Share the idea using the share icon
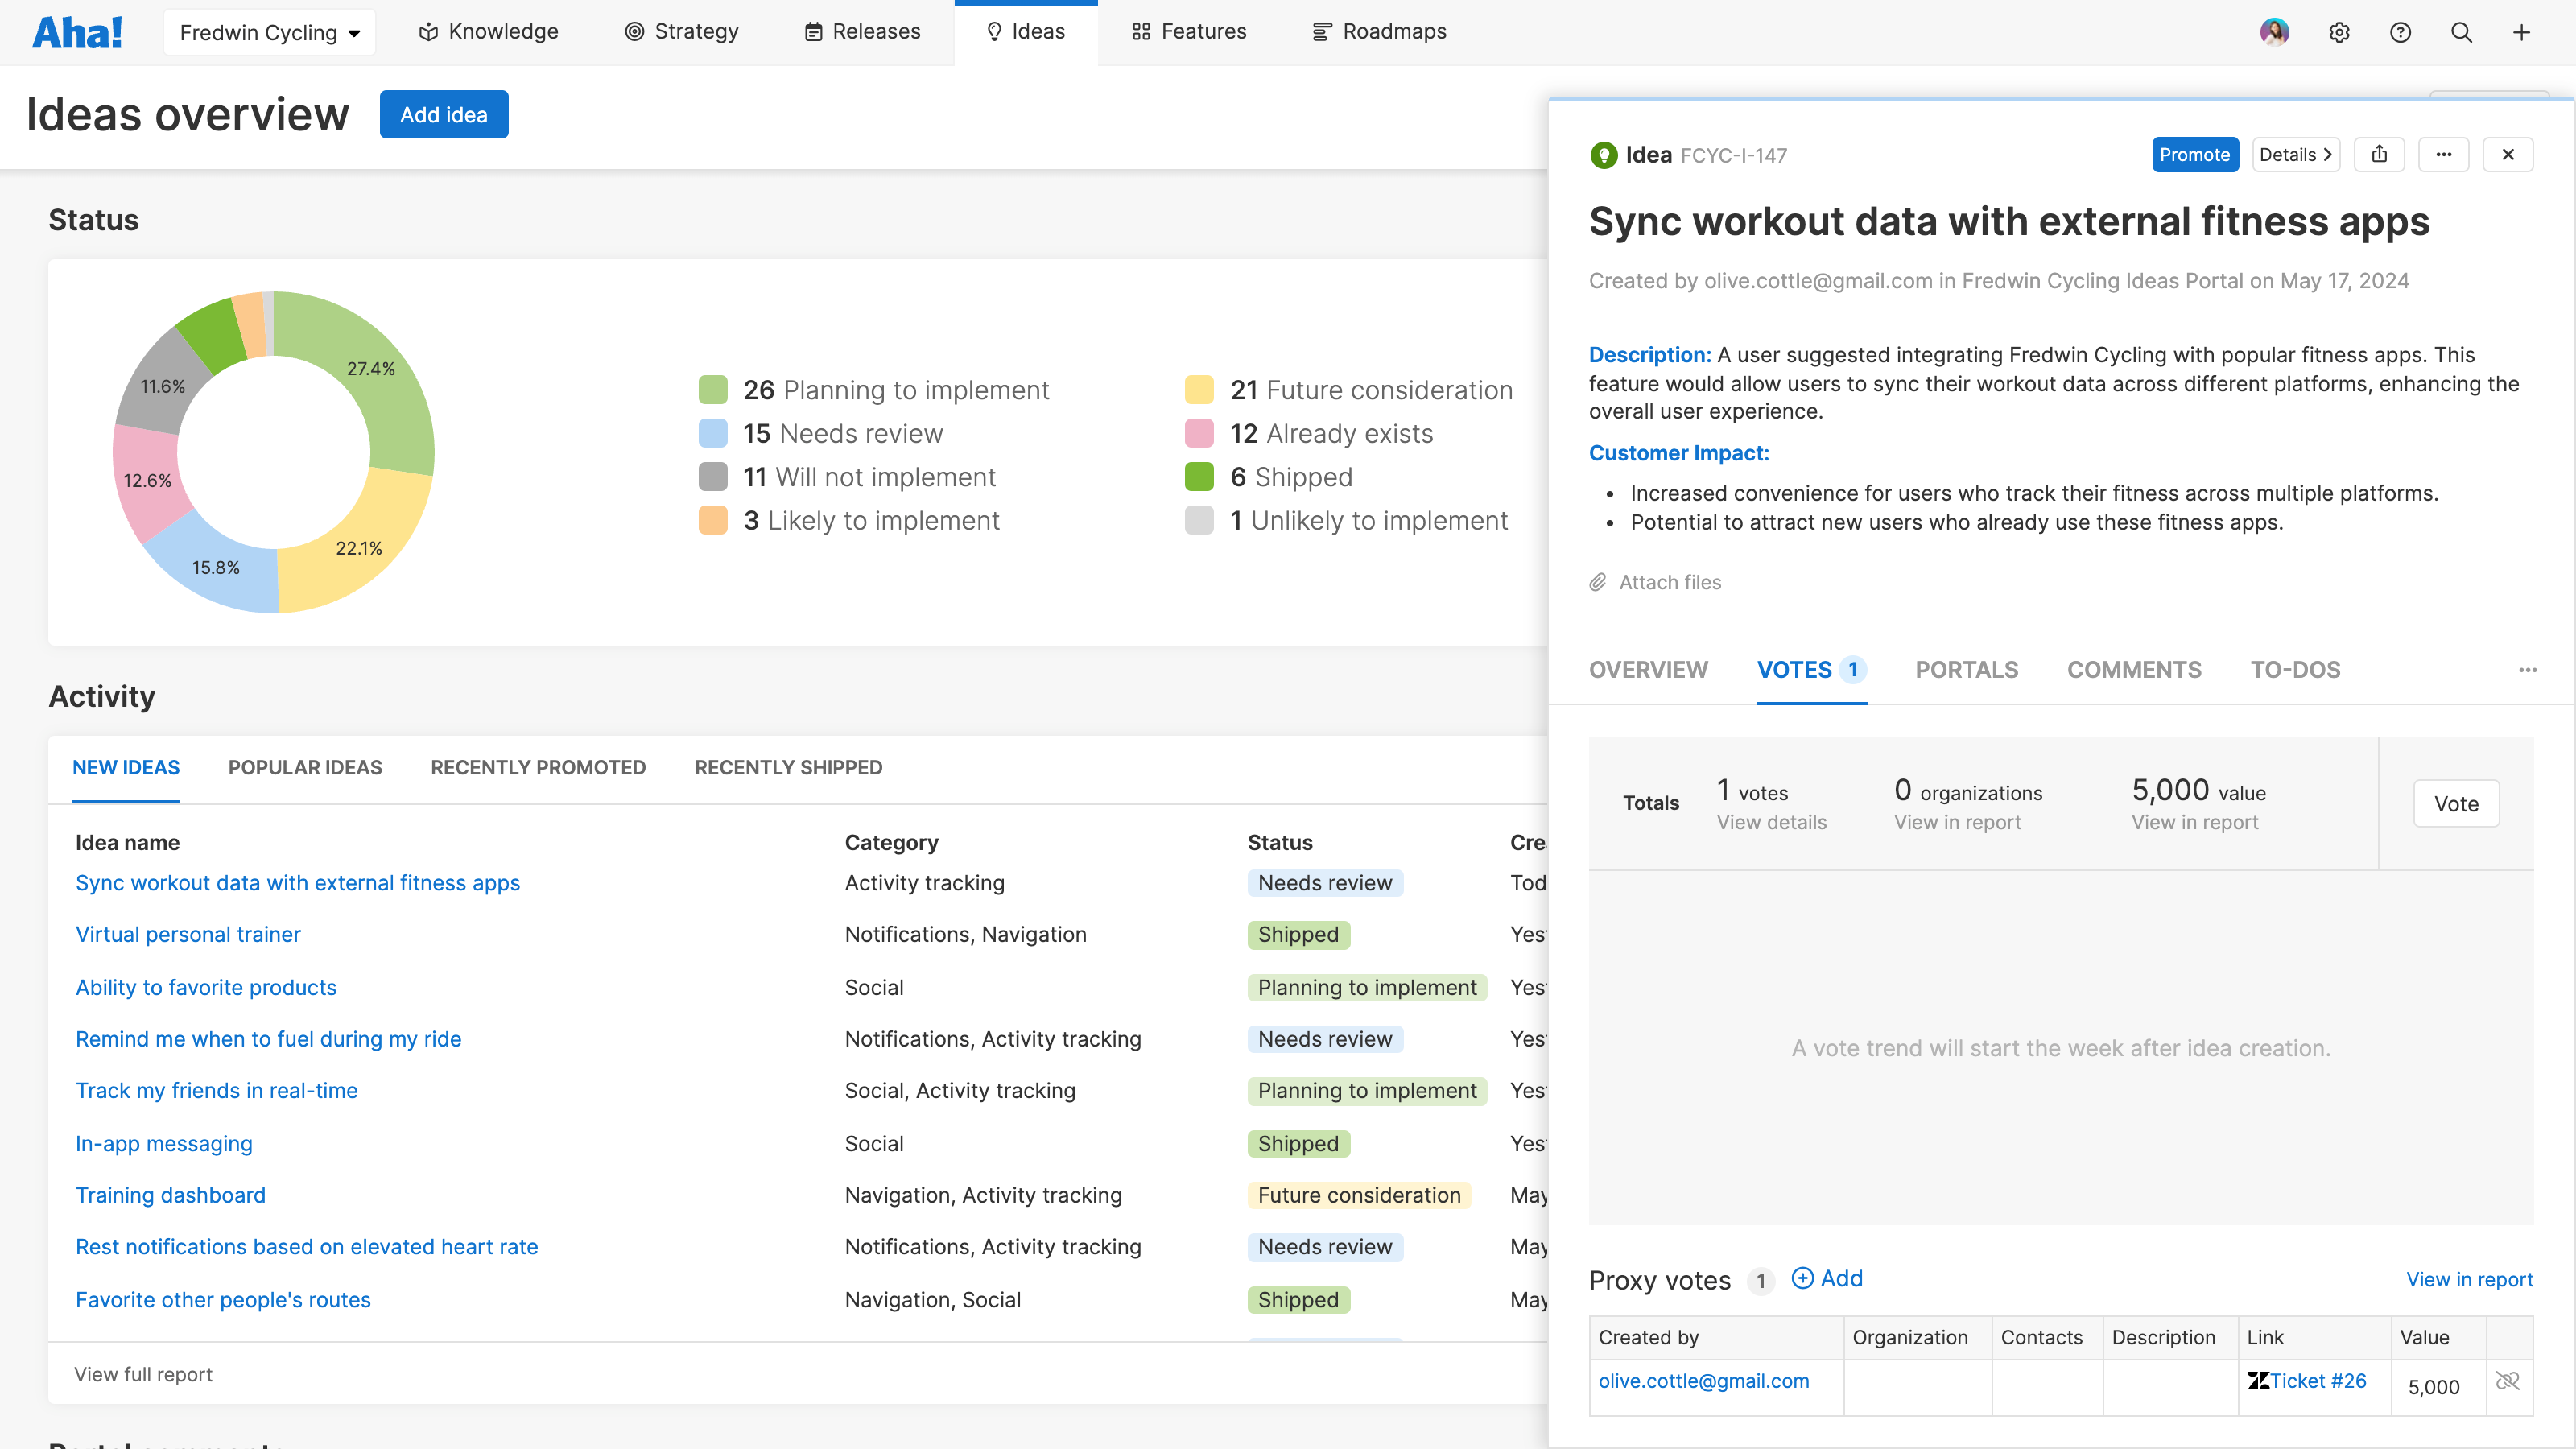The image size is (2576, 1449). (2380, 154)
